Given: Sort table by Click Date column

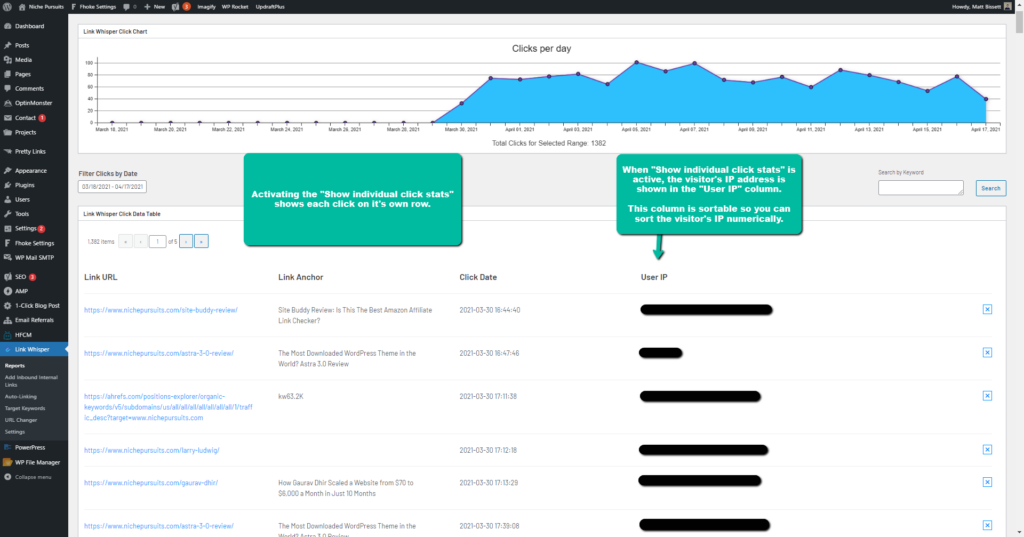Looking at the screenshot, I should click(x=478, y=277).
